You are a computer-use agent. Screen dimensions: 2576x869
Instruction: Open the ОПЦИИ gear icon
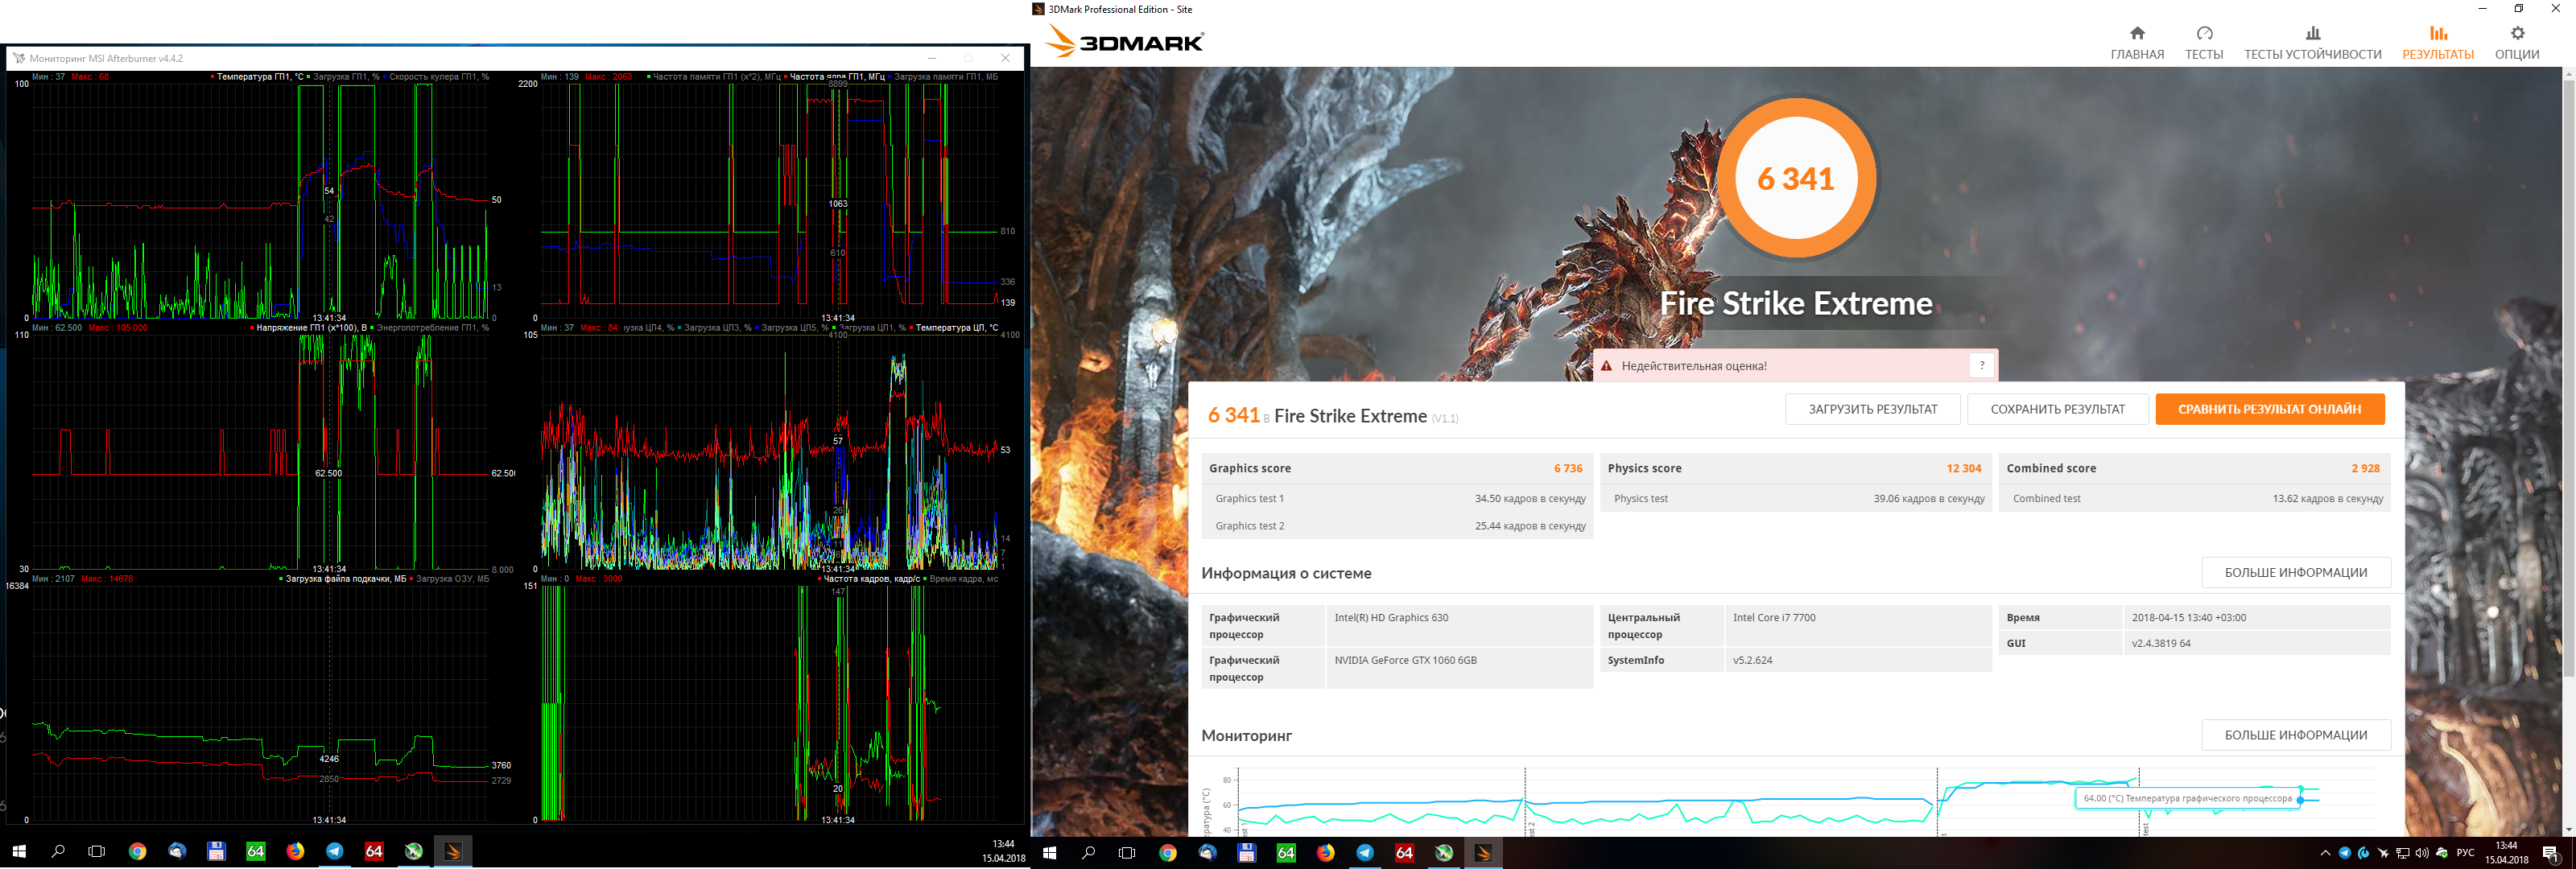[2517, 33]
